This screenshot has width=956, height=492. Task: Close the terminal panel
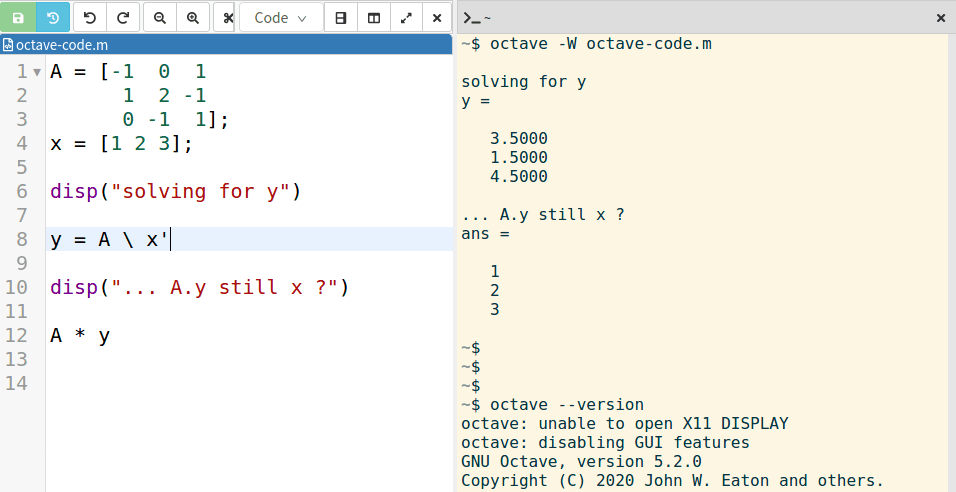tap(940, 18)
